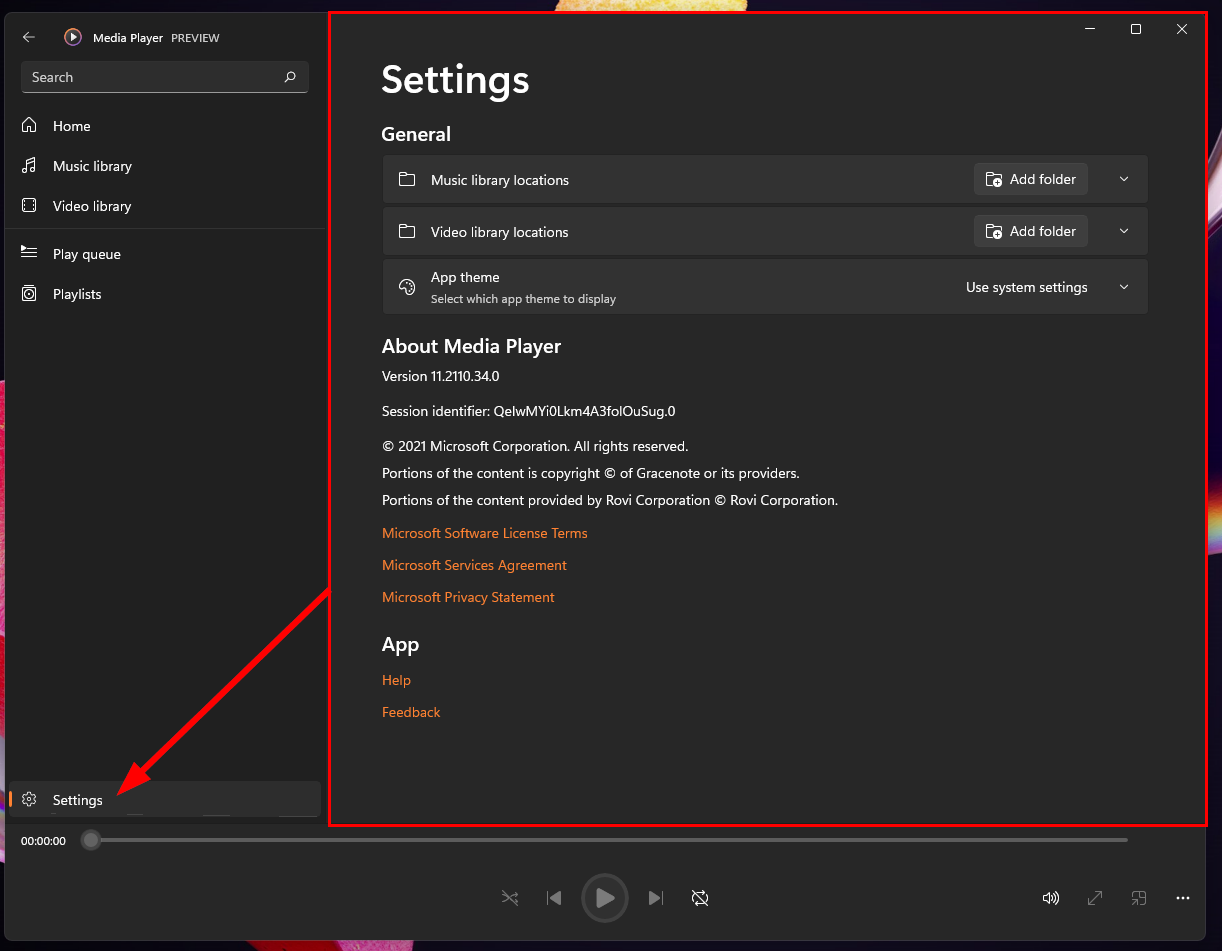Click the Version 11.2110.34.0 text
This screenshot has height=951, width=1222.
440,376
